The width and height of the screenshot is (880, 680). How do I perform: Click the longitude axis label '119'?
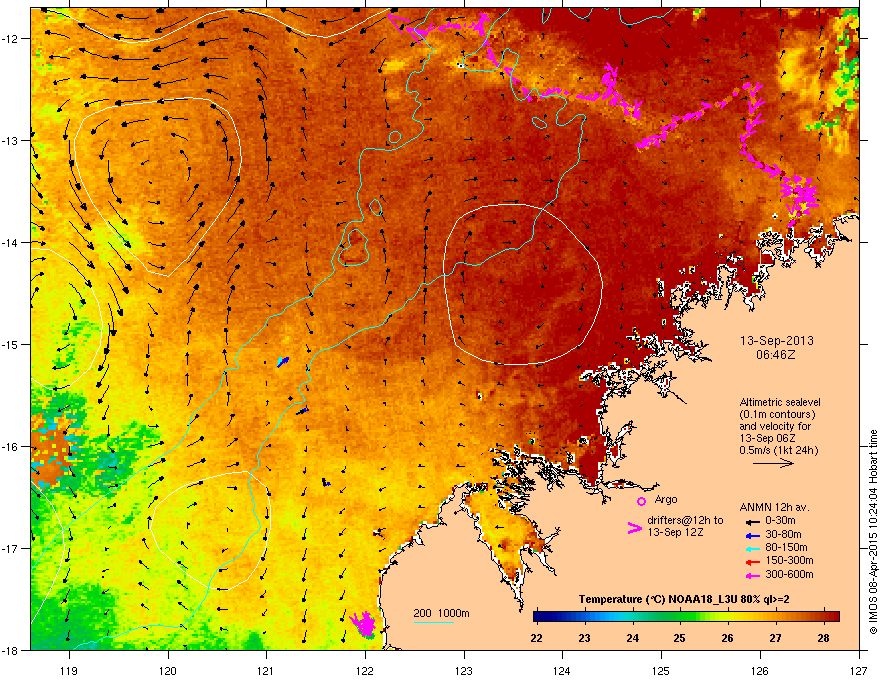(69, 670)
